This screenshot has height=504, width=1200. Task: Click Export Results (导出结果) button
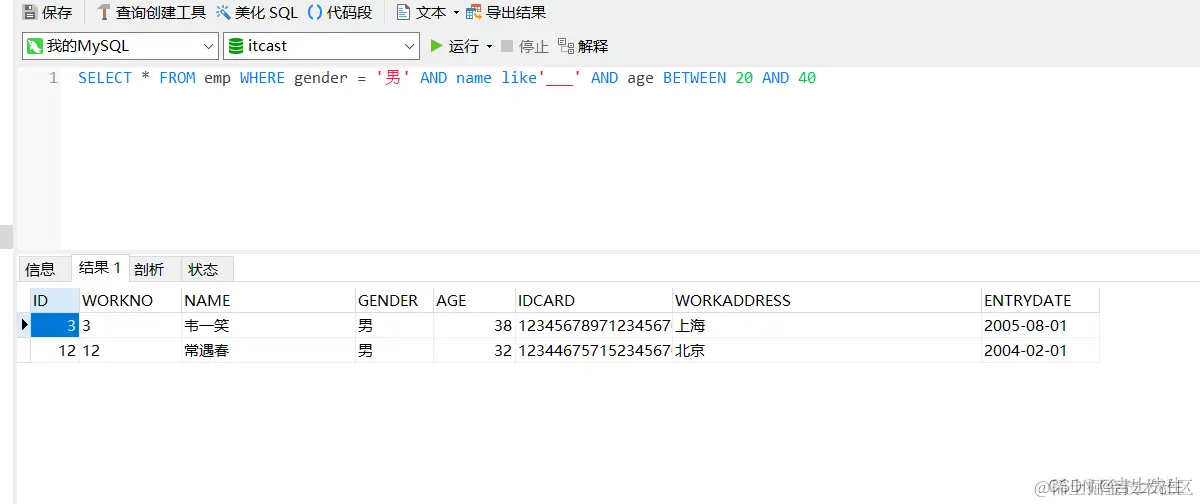[x=506, y=13]
